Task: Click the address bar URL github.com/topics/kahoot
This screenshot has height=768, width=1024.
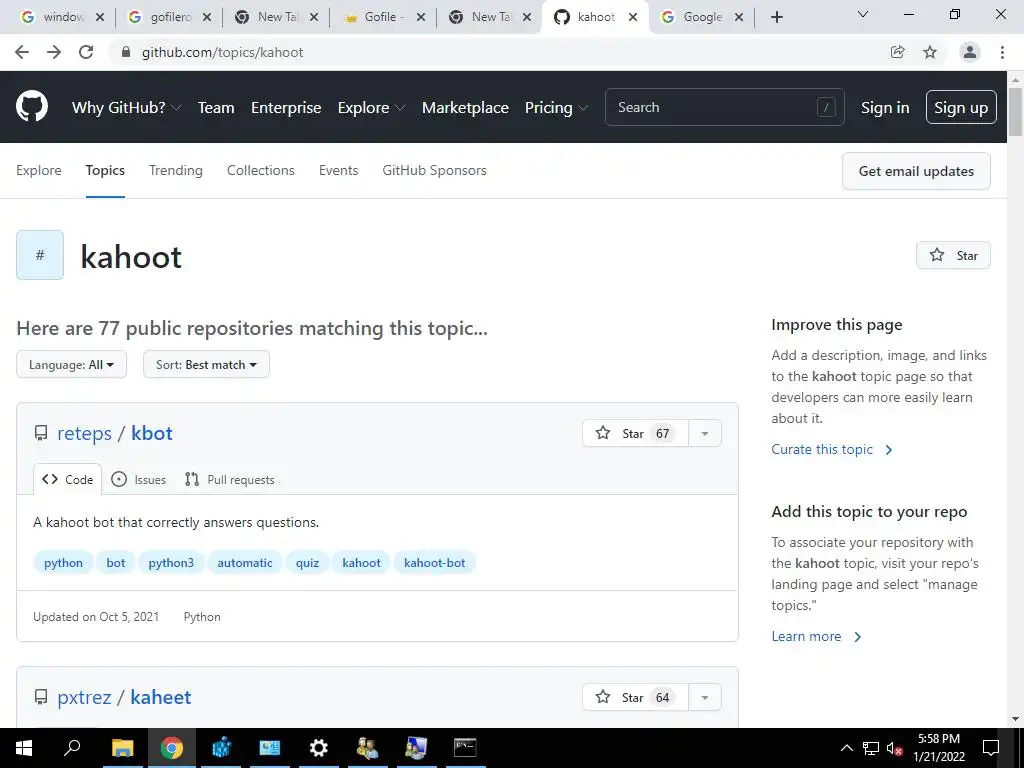Action: coord(222,52)
